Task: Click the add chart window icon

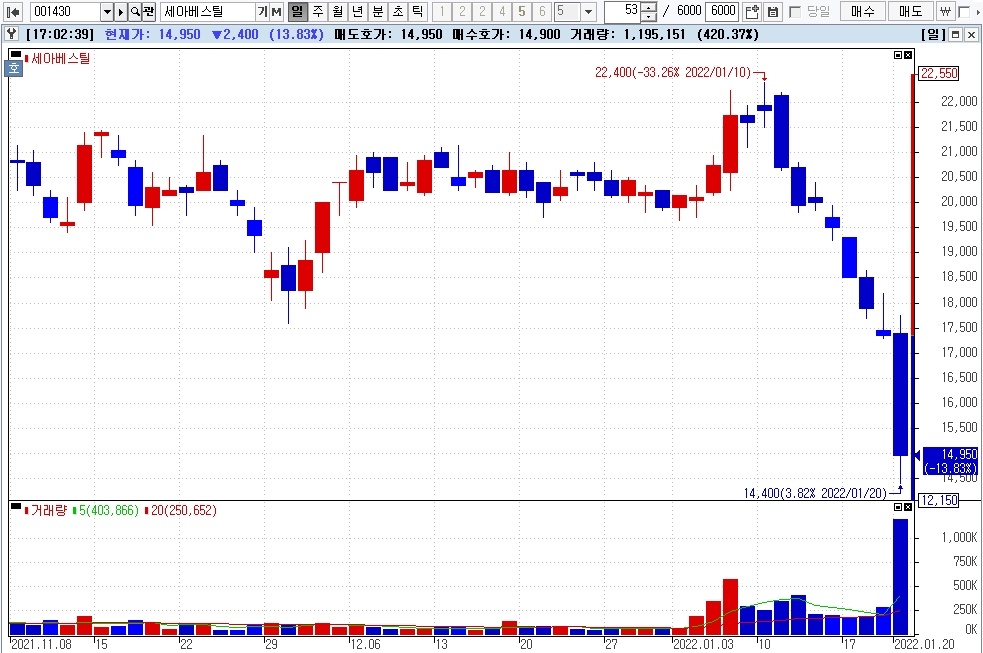Action: click(x=752, y=11)
